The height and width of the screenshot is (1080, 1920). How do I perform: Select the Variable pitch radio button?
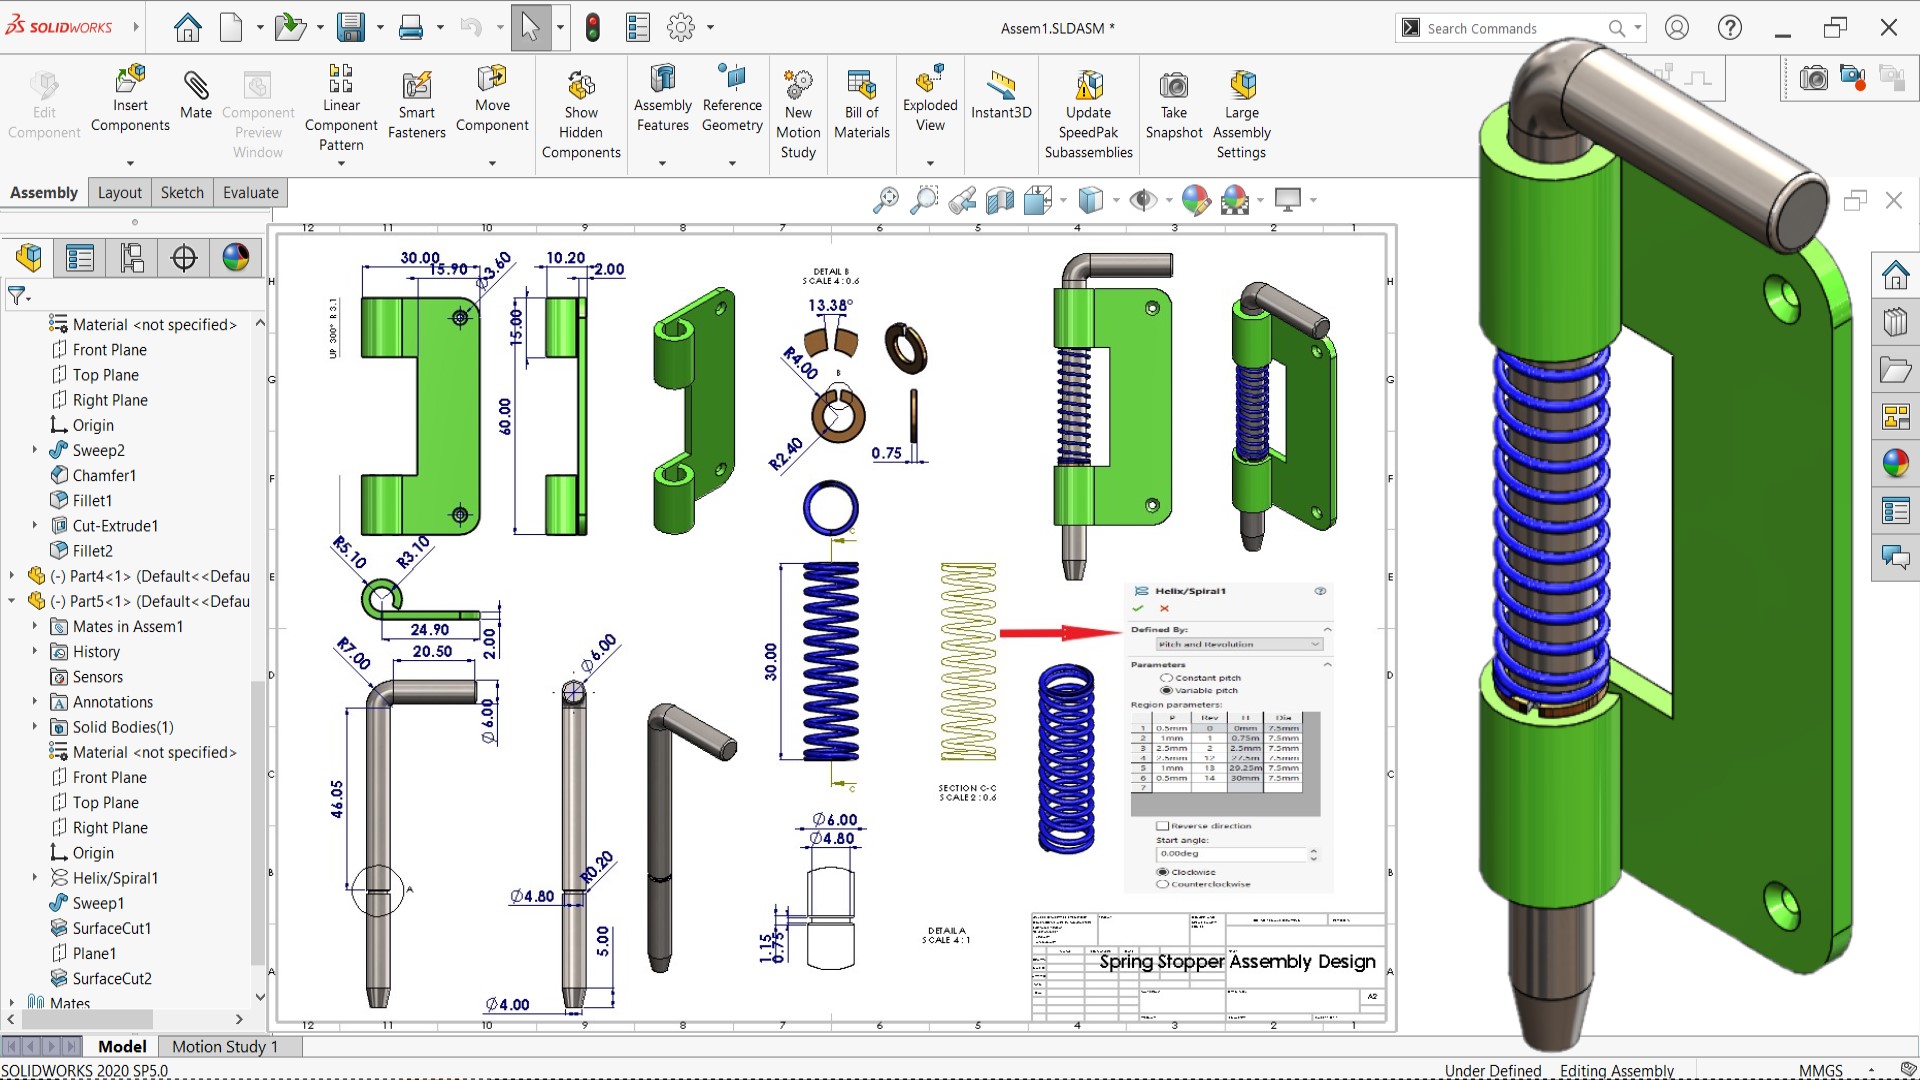(x=1166, y=690)
